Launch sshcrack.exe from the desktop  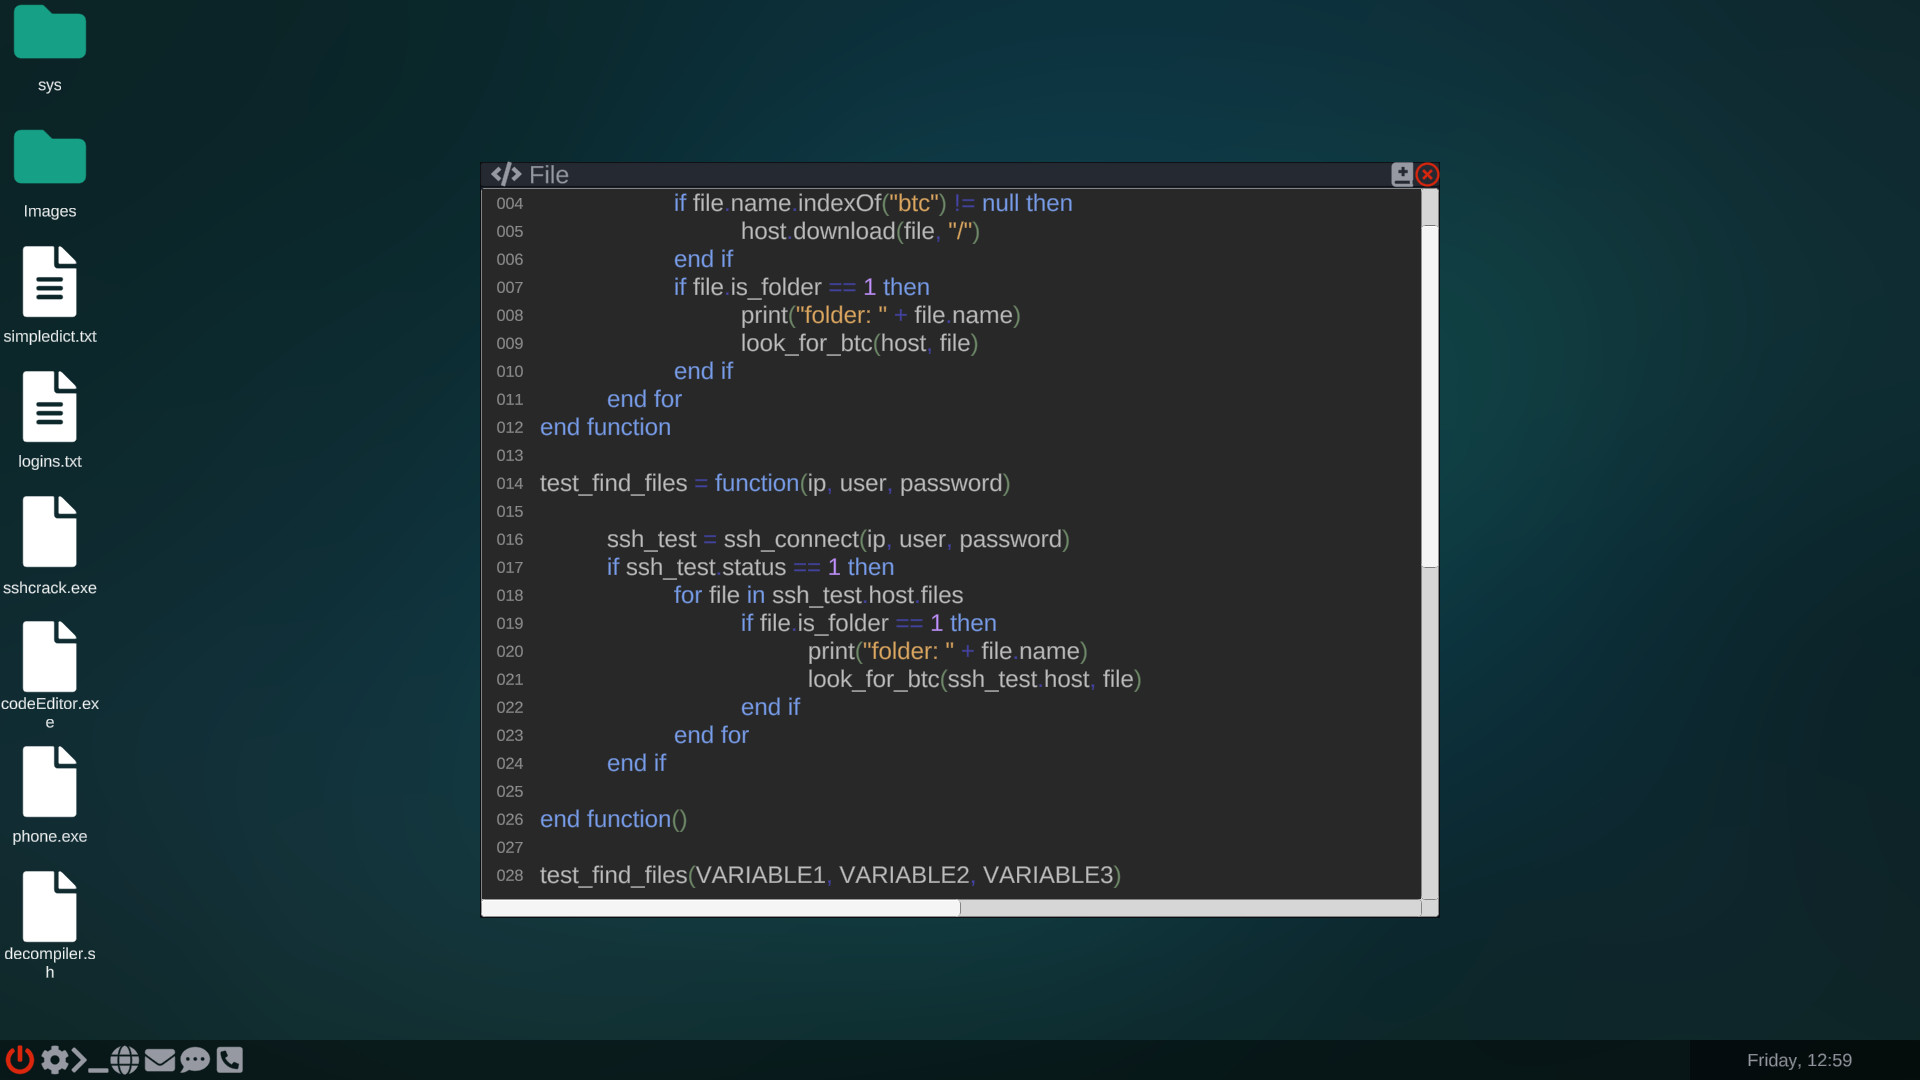[50, 532]
